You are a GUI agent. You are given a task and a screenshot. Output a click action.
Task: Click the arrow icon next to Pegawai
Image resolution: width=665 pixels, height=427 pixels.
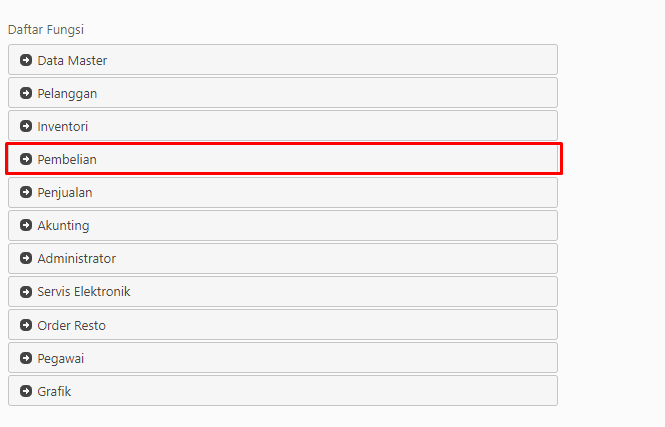click(26, 358)
